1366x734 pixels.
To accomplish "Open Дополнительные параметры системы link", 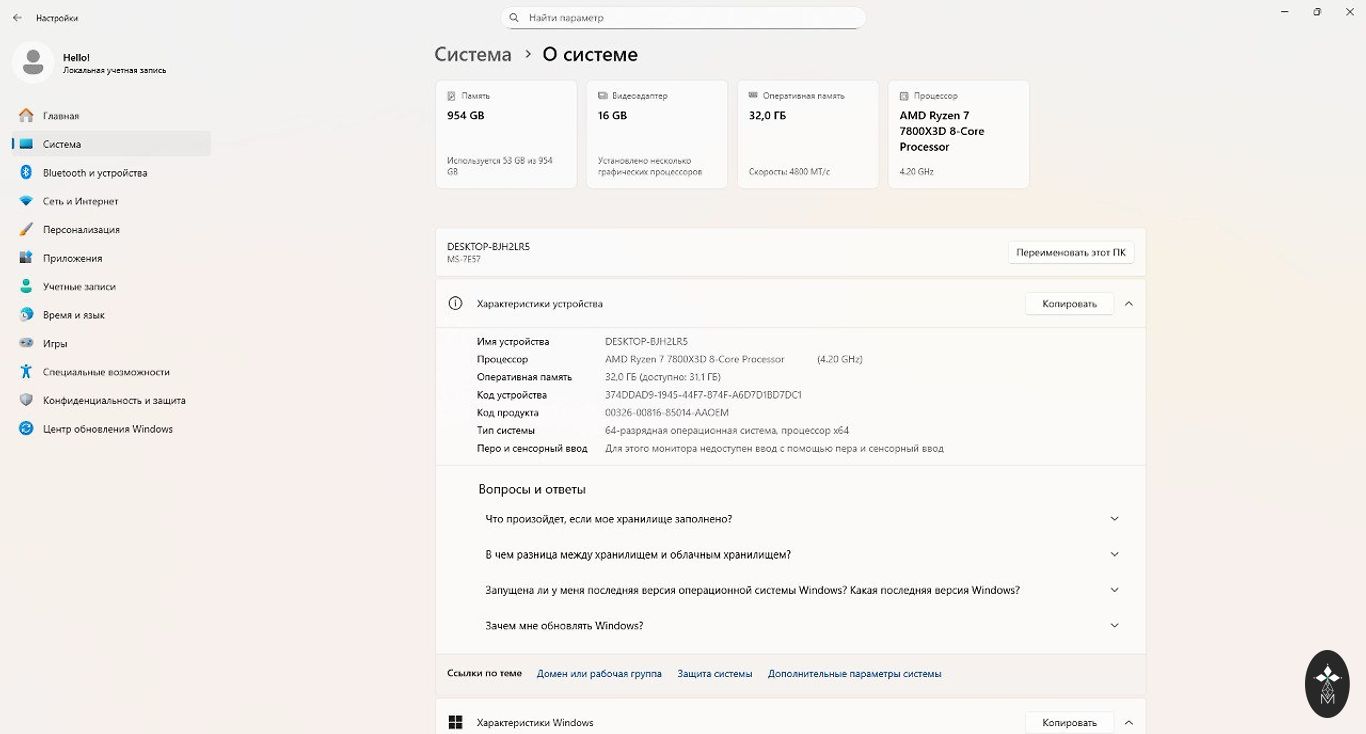I will click(x=854, y=674).
